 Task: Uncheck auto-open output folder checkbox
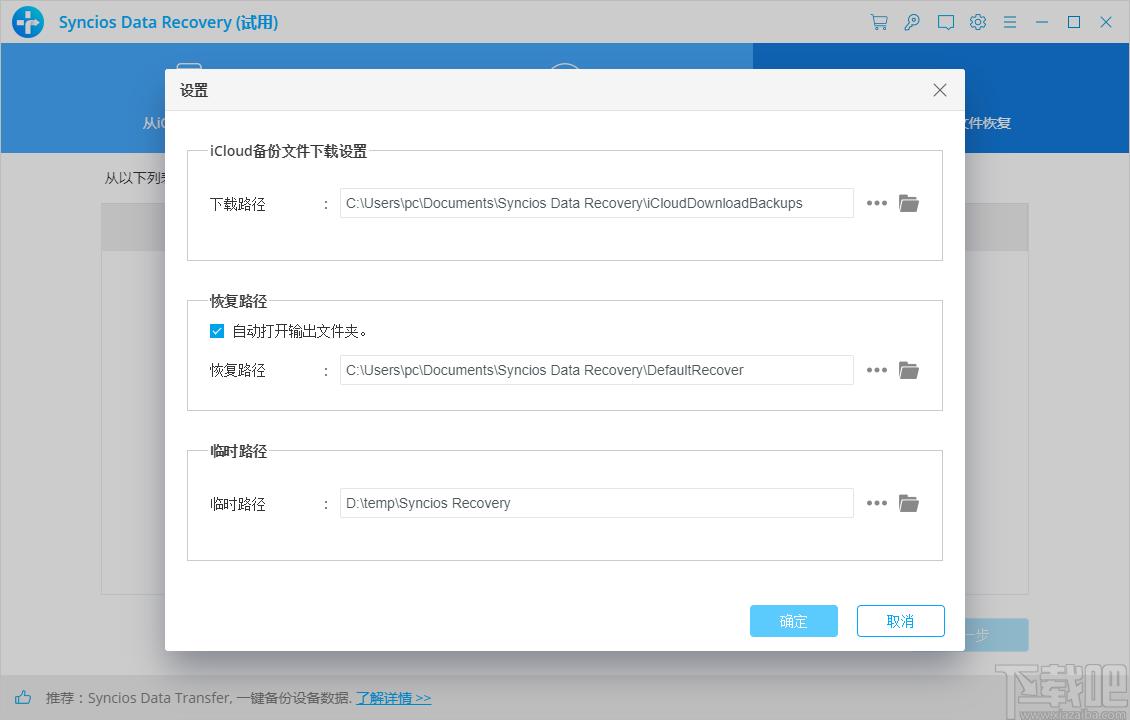(x=217, y=331)
